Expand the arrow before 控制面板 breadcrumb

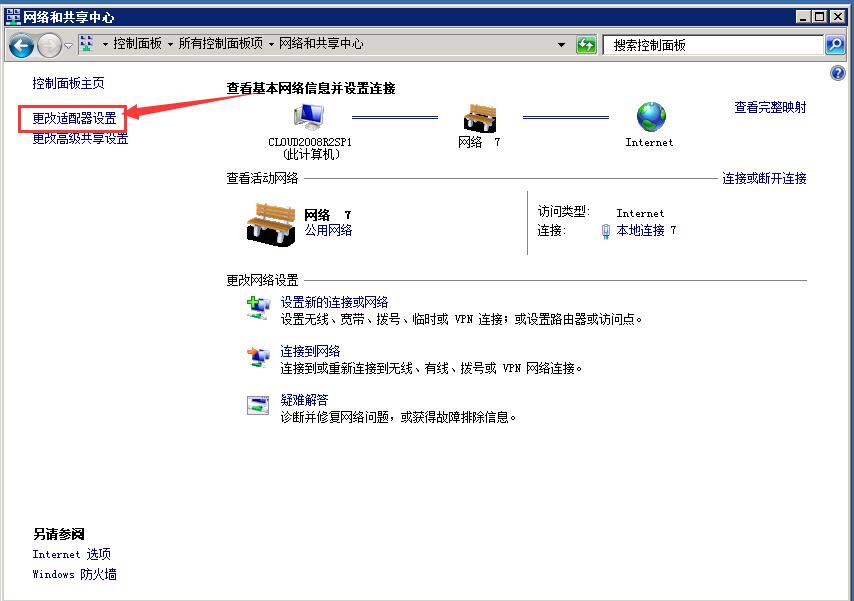pyautogui.click(x=105, y=45)
